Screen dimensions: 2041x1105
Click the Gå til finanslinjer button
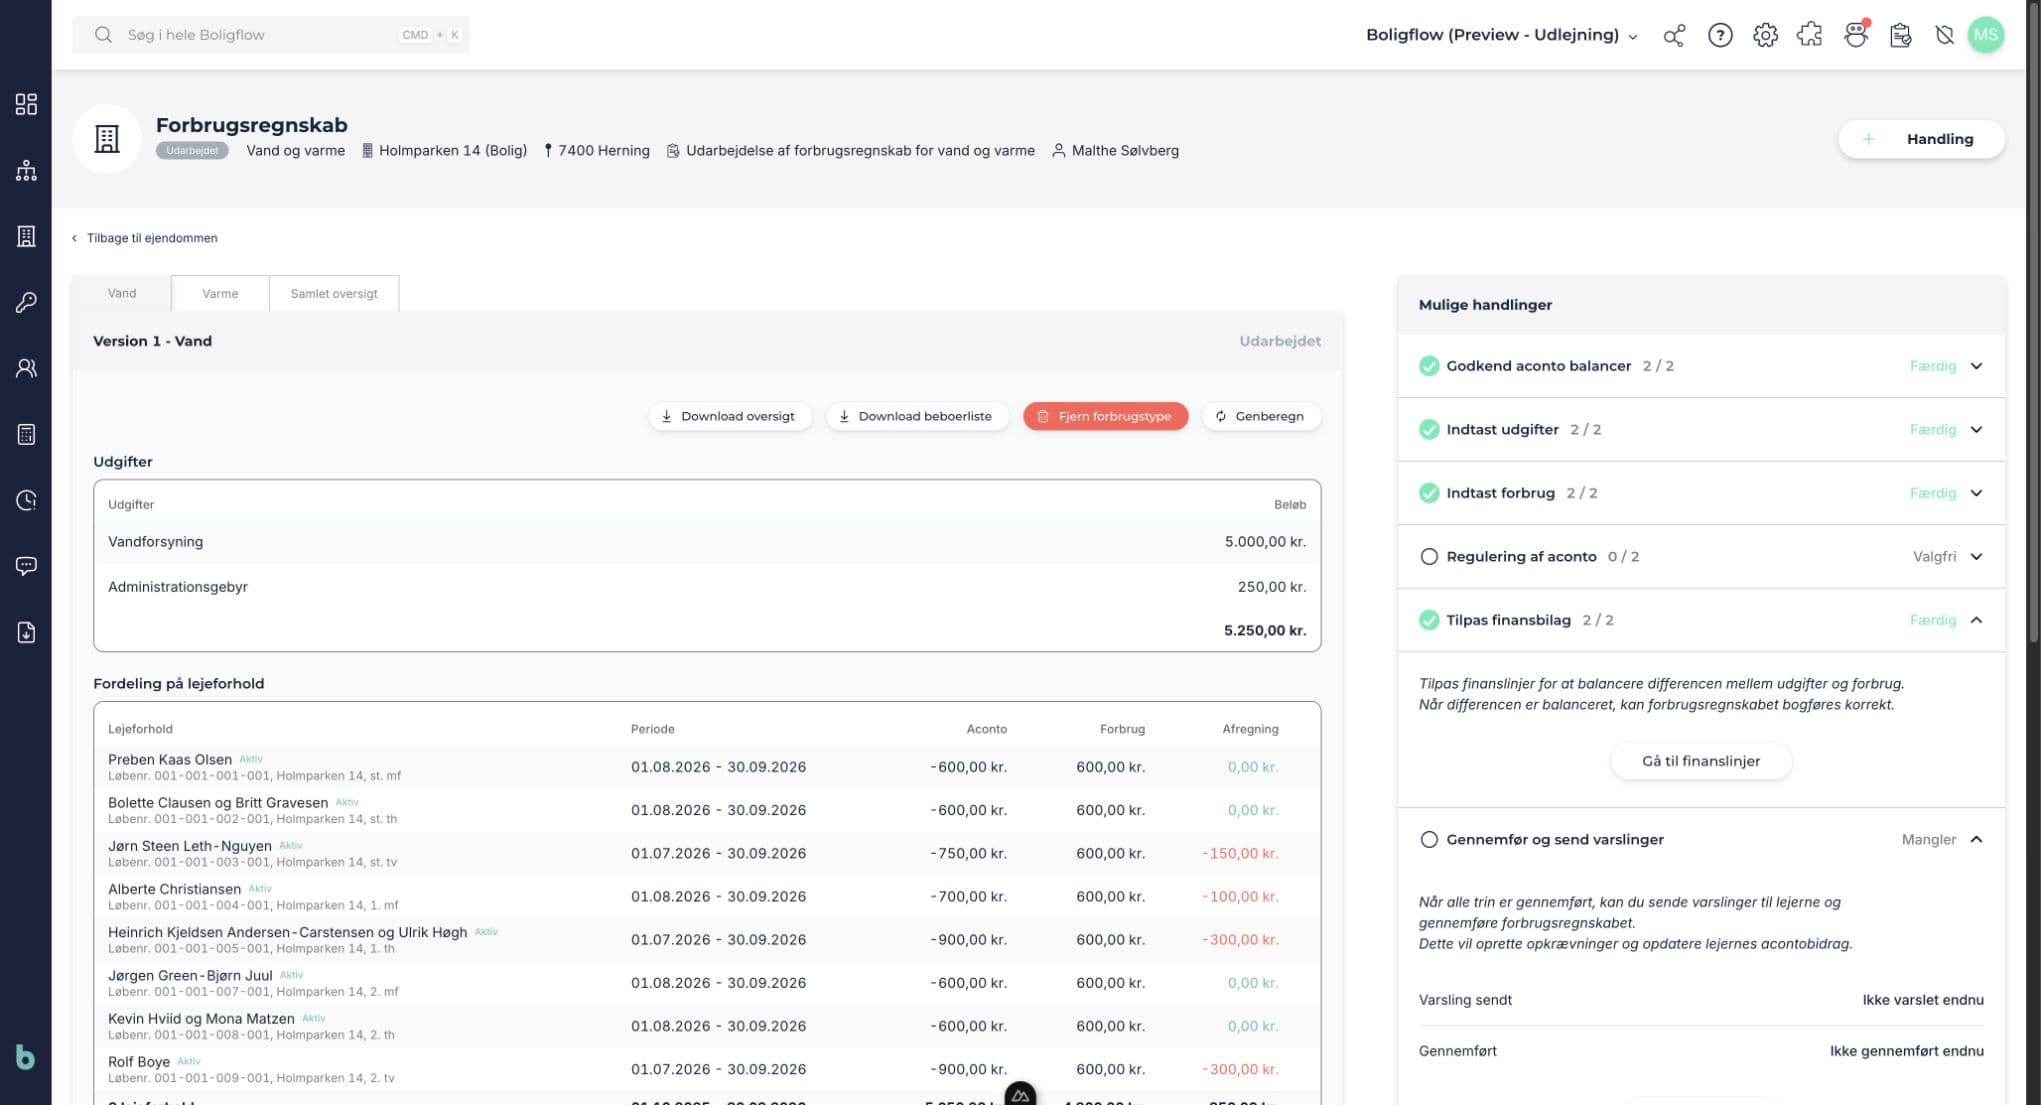point(1701,761)
